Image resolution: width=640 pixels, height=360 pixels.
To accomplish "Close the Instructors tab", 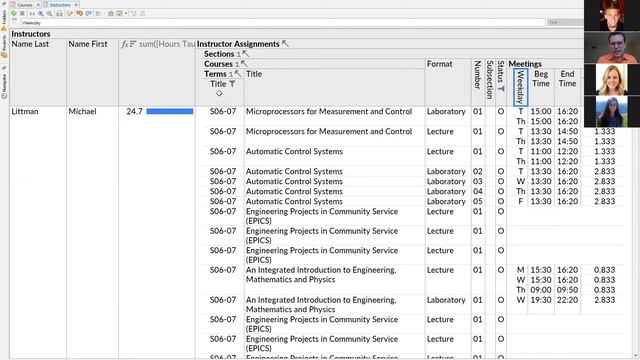I will click(x=76, y=5).
